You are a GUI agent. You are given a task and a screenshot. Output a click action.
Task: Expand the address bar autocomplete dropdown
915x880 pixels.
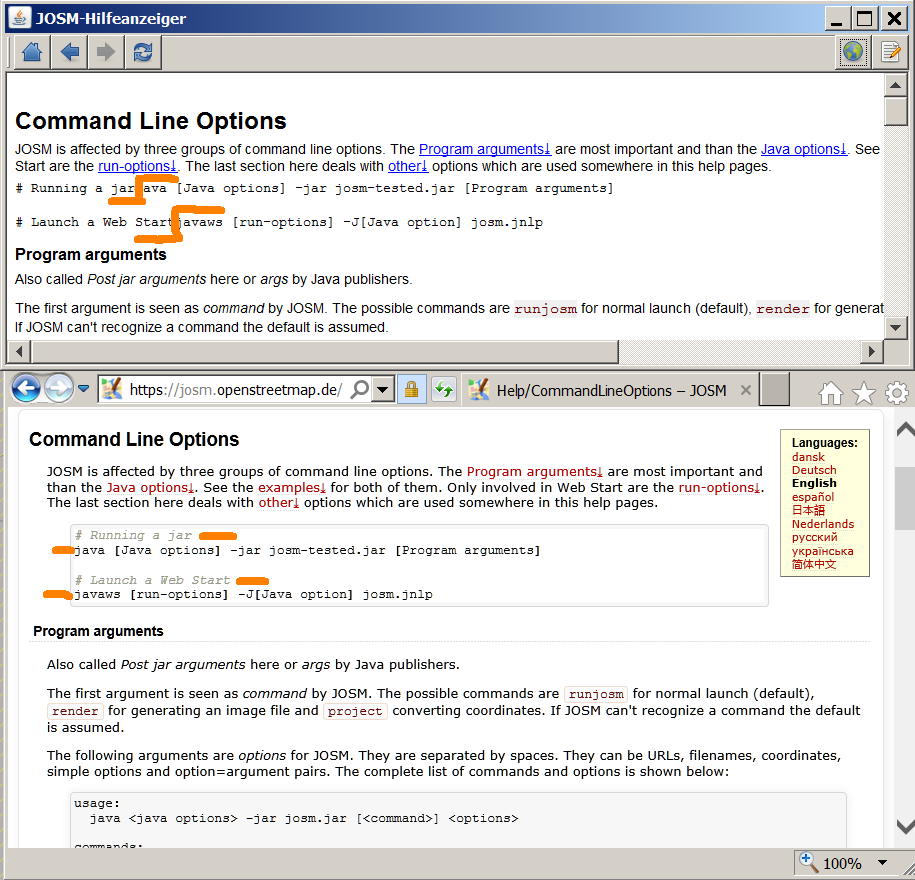coord(383,389)
